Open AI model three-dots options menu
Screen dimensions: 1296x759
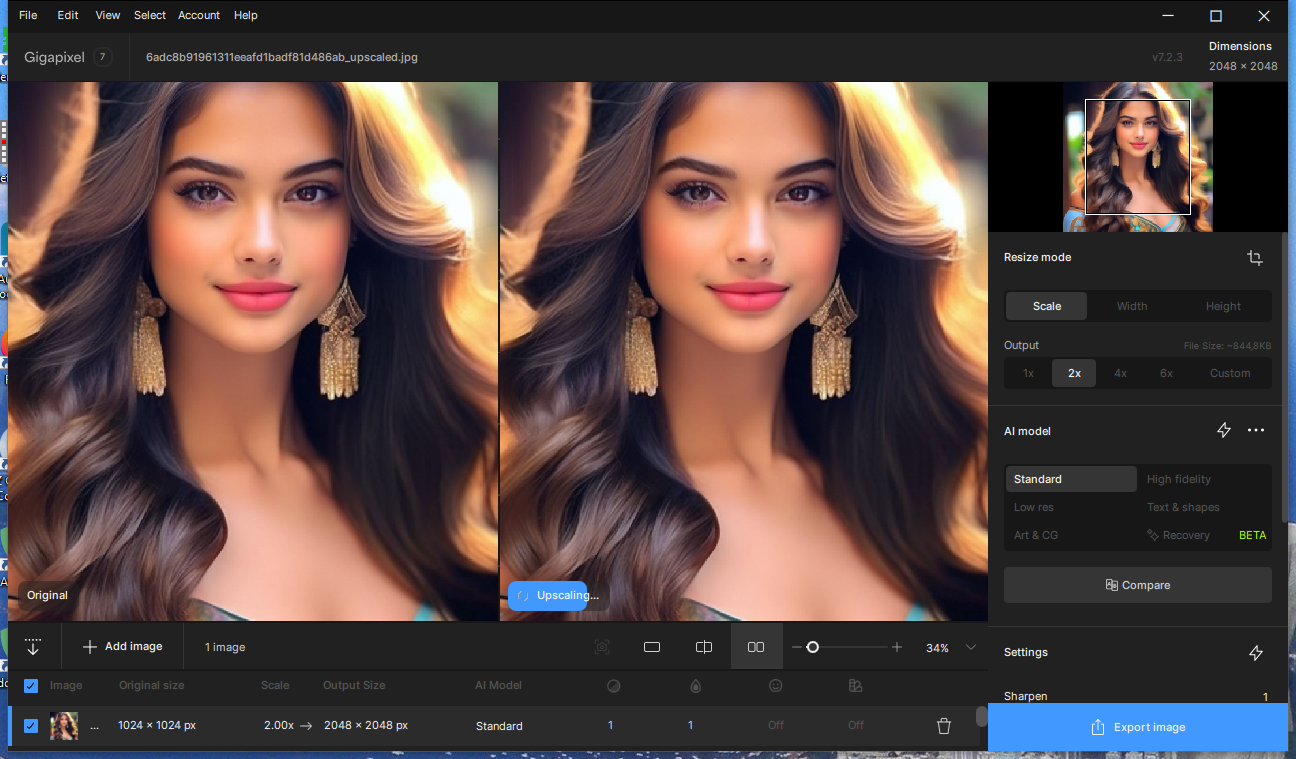point(1256,430)
